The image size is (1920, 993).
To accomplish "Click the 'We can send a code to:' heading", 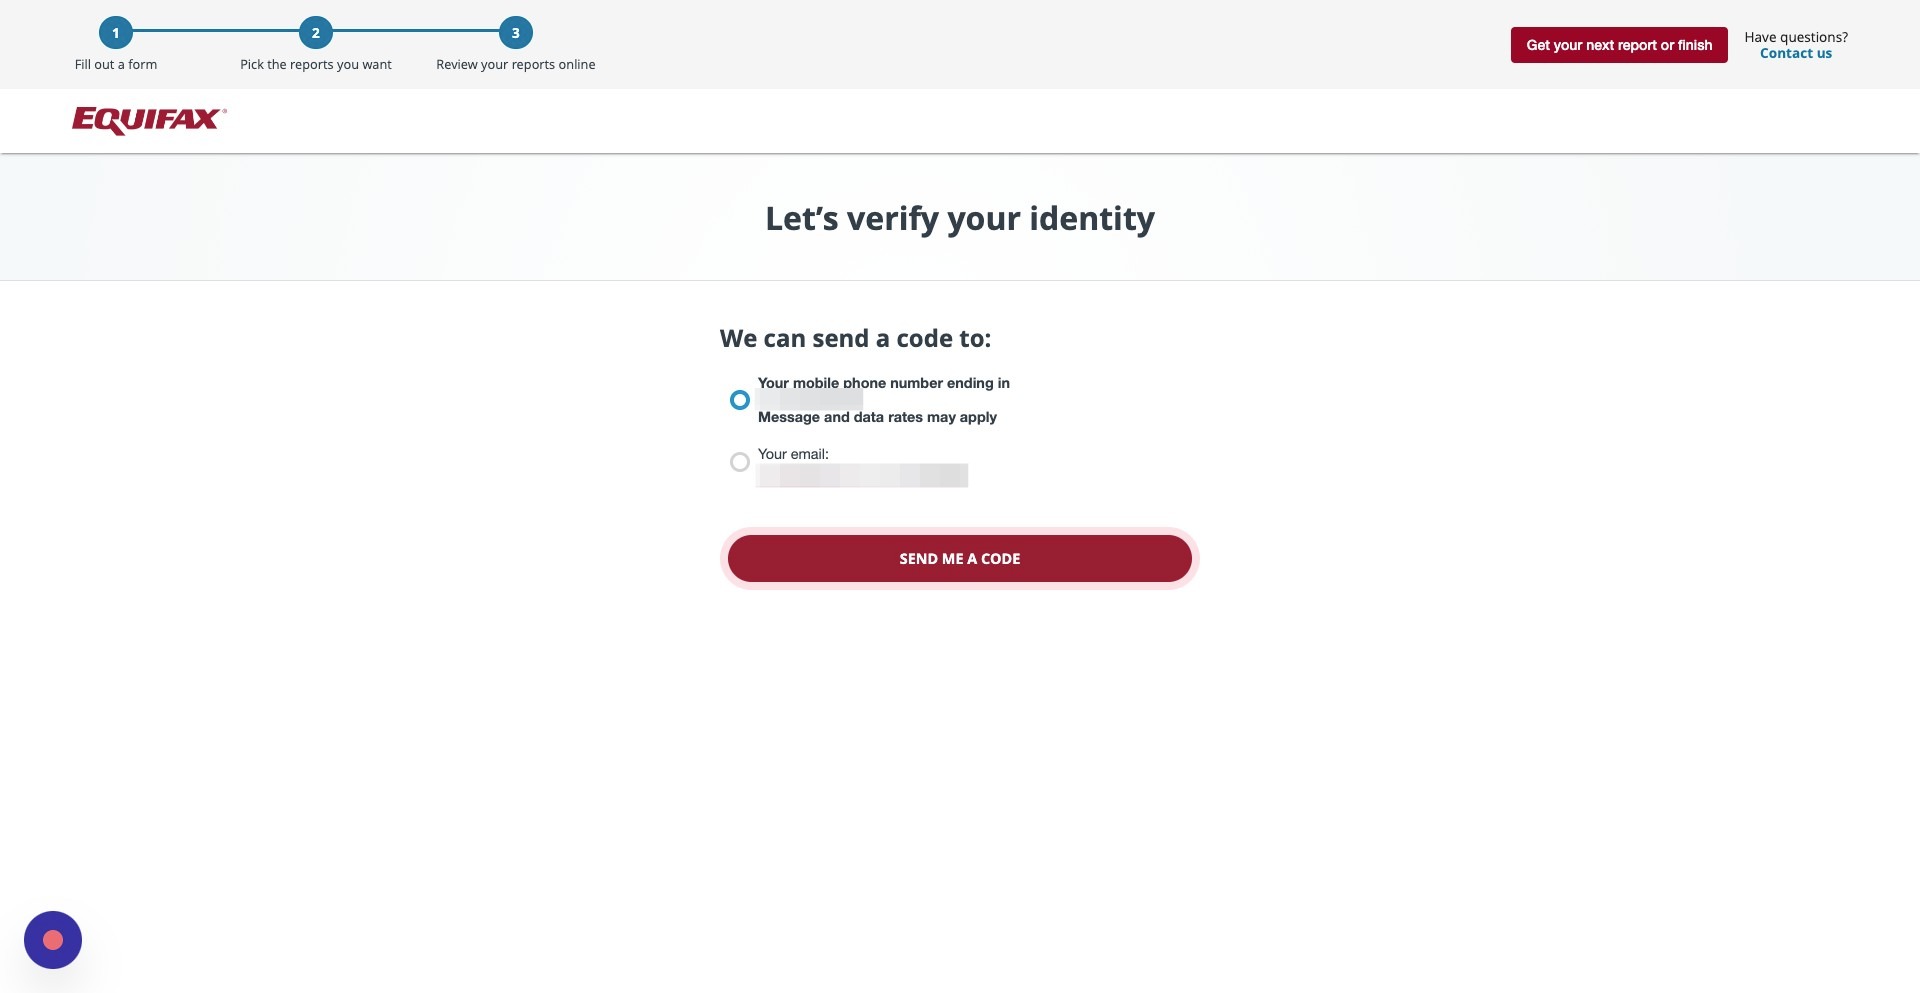I will pos(856,339).
